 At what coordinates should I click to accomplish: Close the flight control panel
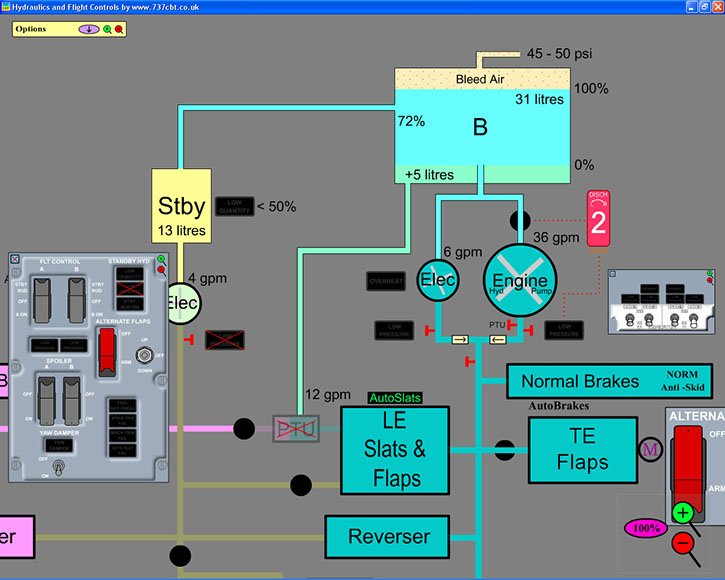[x=15, y=259]
